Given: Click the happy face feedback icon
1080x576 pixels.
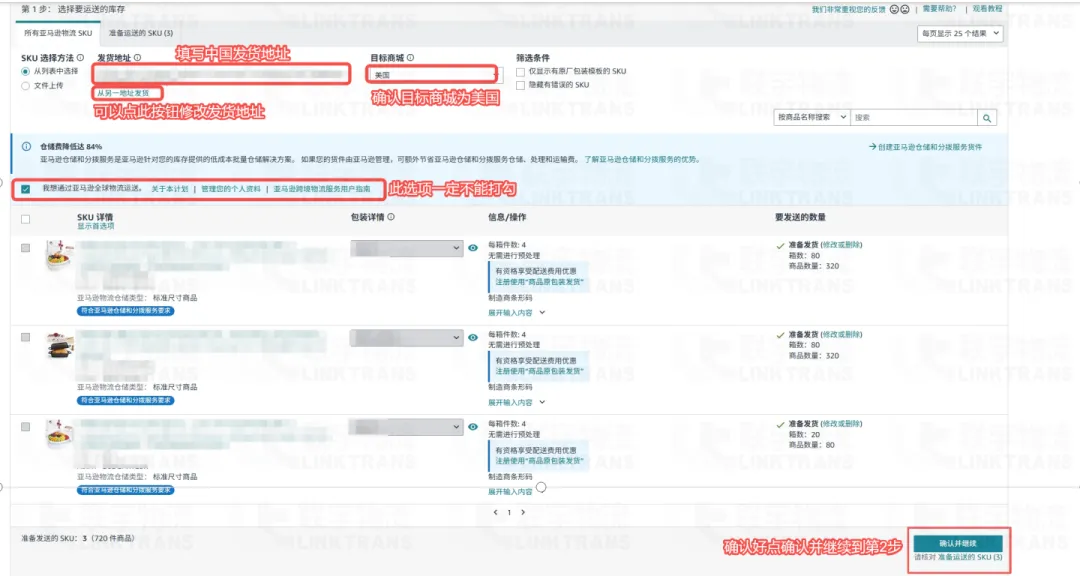Looking at the screenshot, I should click(895, 10).
